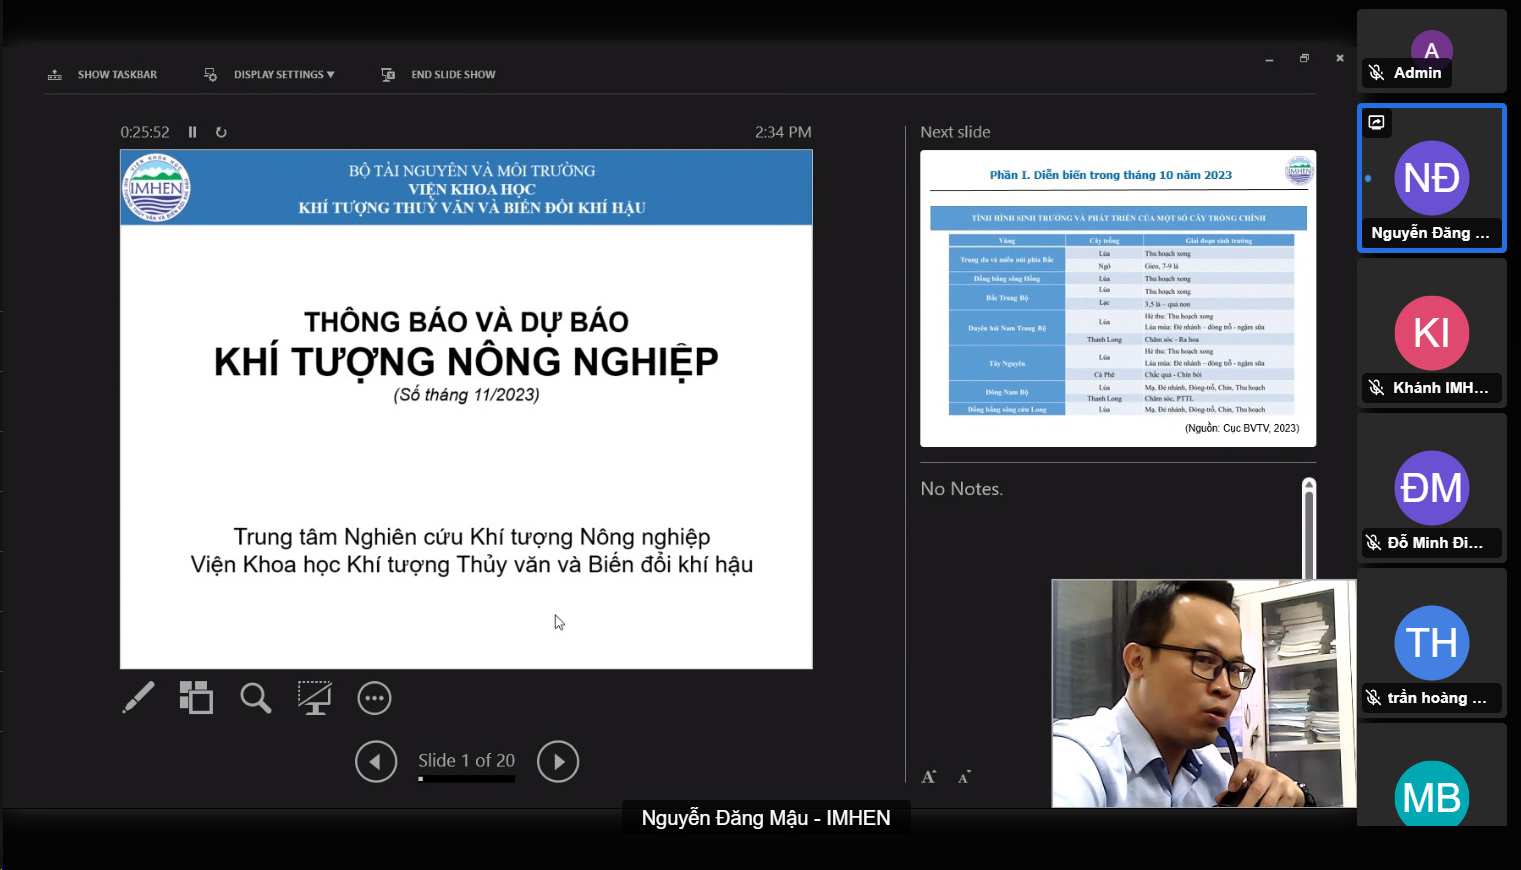
Task: Select Khánh IMH participant avatar
Action: tap(1431, 333)
